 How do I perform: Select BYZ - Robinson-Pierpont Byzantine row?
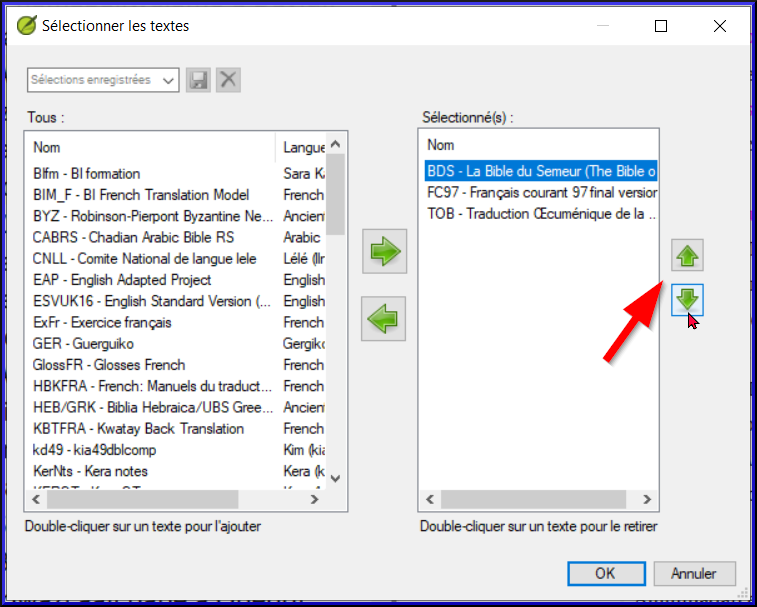pos(153,216)
